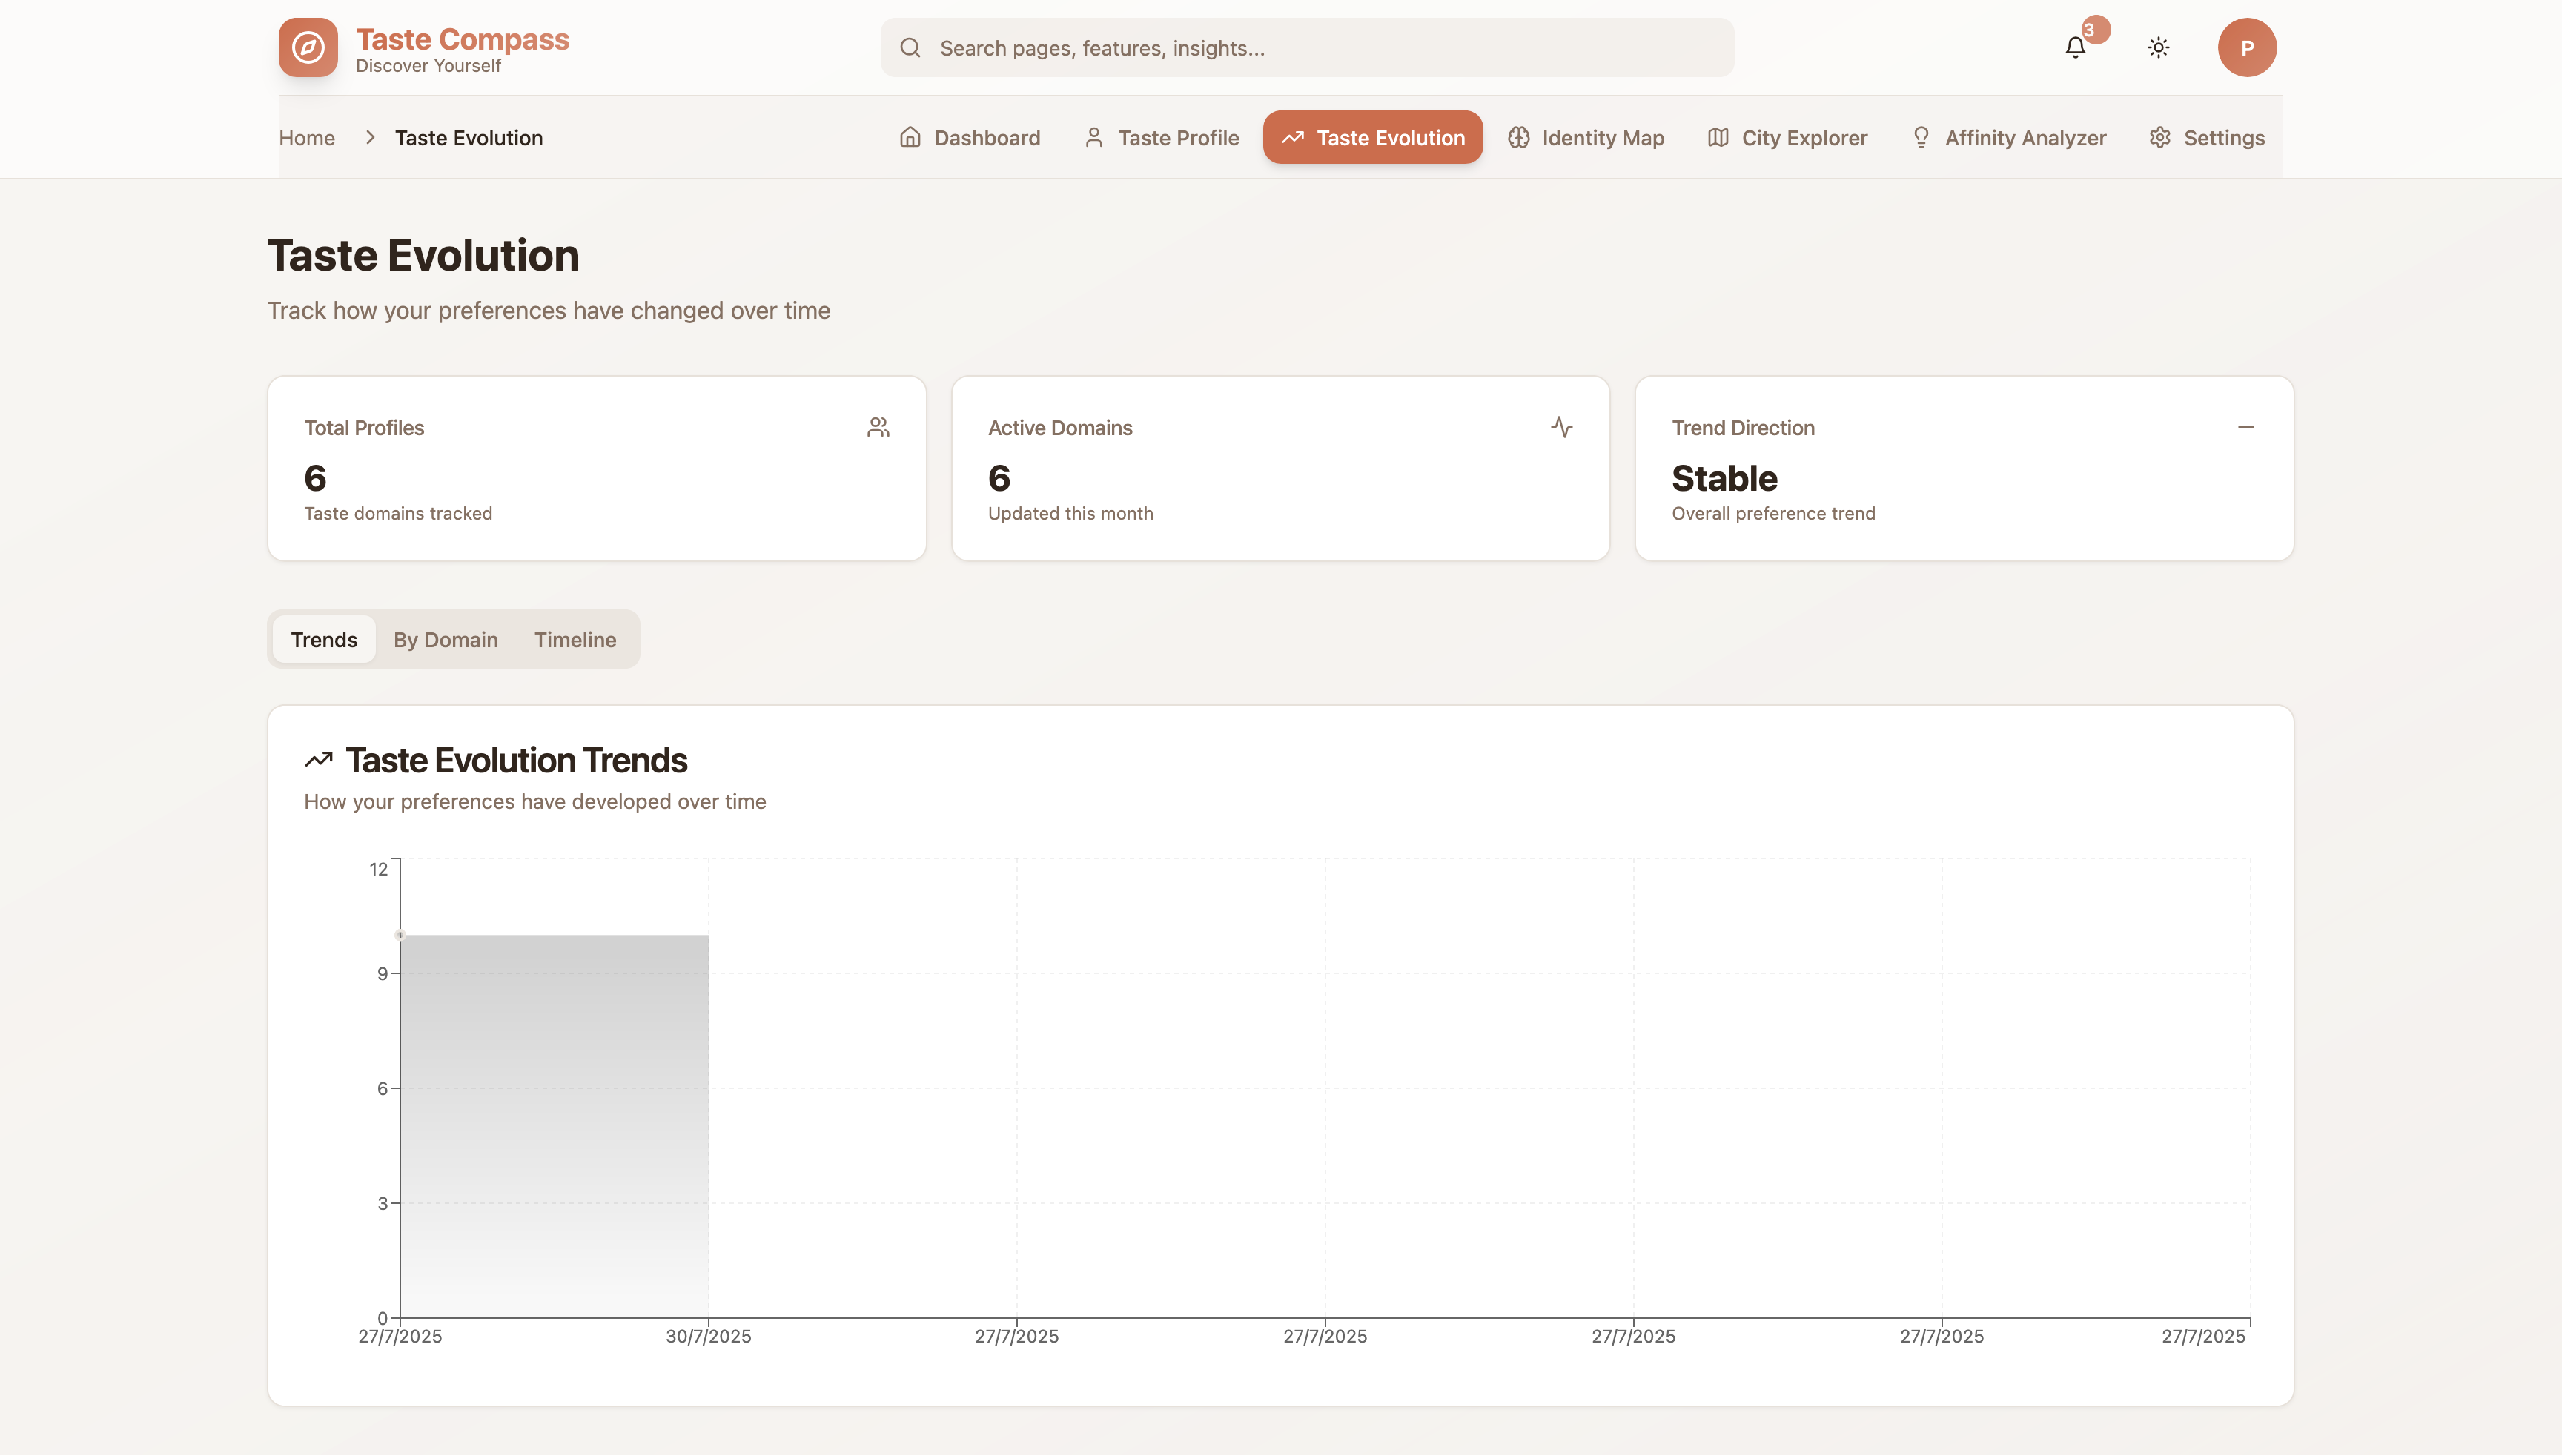Go to the Dashboard page
The image size is (2562, 1456).
tap(969, 138)
